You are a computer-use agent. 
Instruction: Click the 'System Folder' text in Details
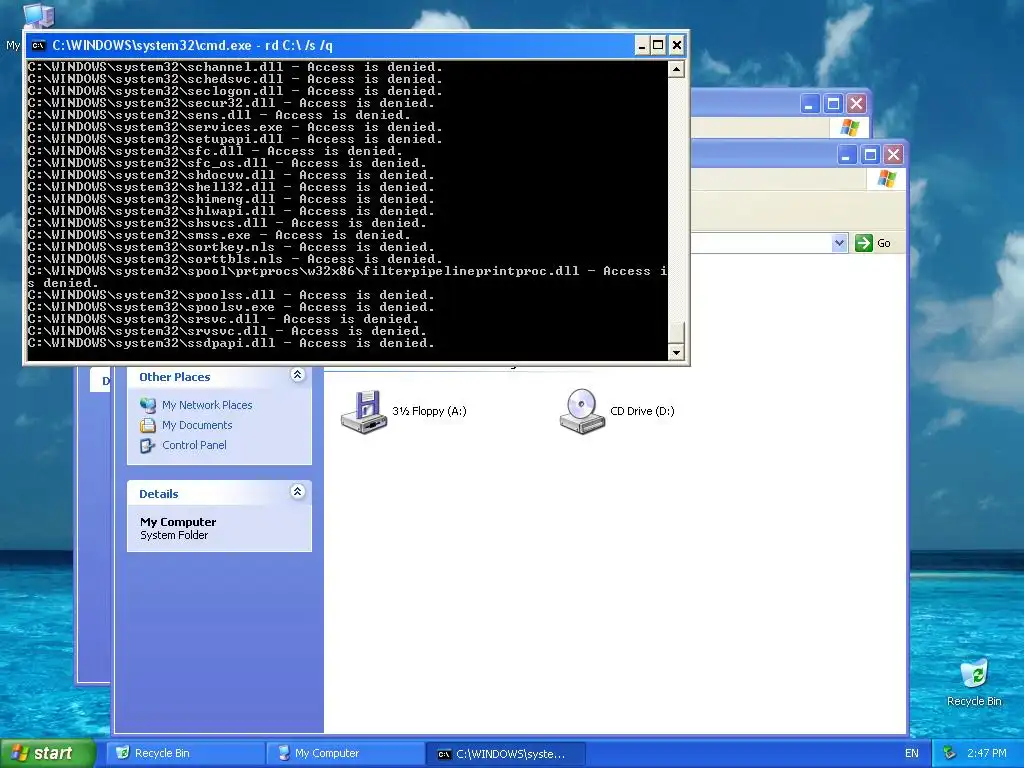coord(174,536)
